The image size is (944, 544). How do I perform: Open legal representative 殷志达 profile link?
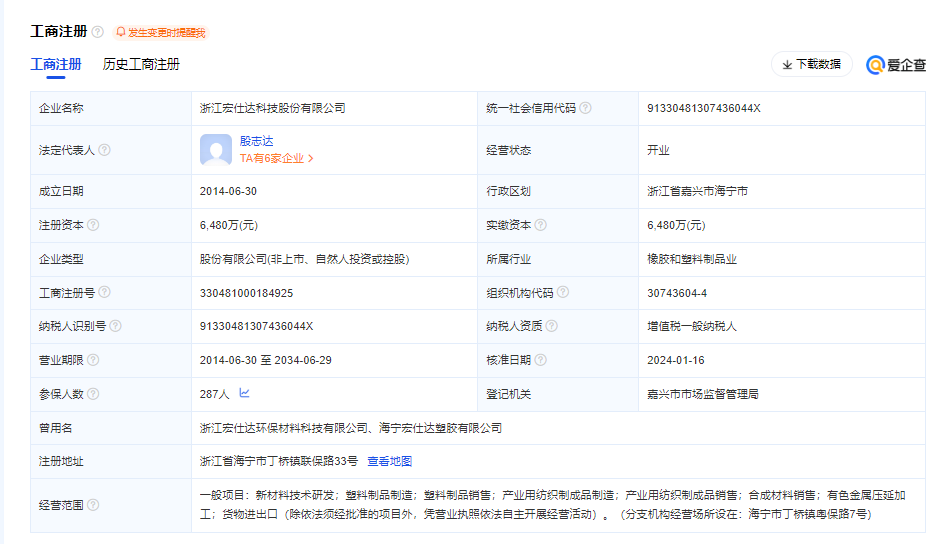[256, 141]
